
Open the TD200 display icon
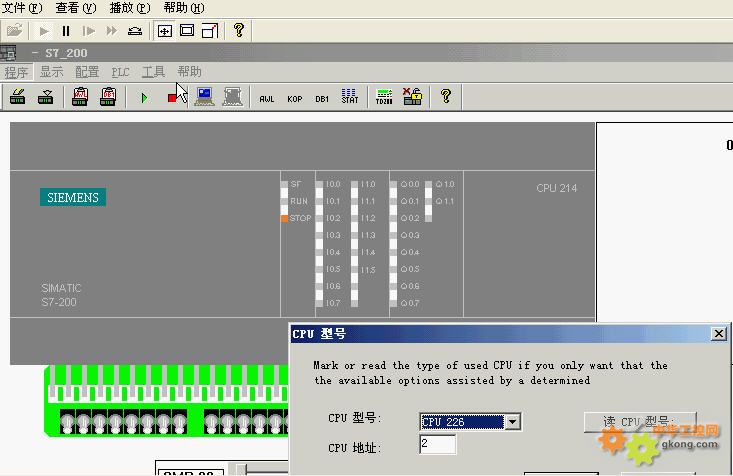(384, 97)
